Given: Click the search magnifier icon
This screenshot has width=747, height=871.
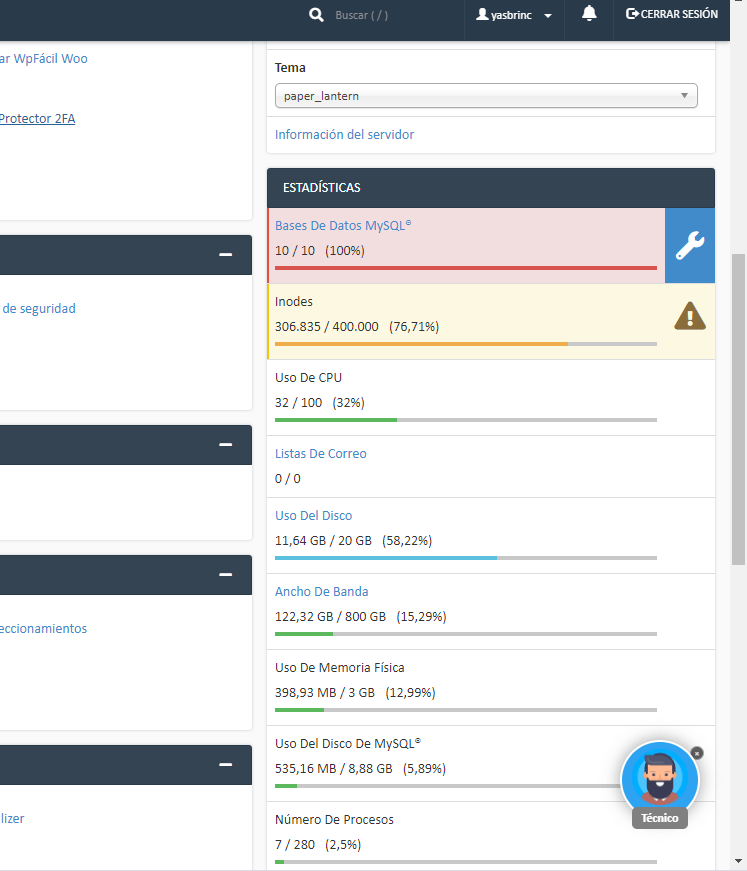Looking at the screenshot, I should 316,14.
